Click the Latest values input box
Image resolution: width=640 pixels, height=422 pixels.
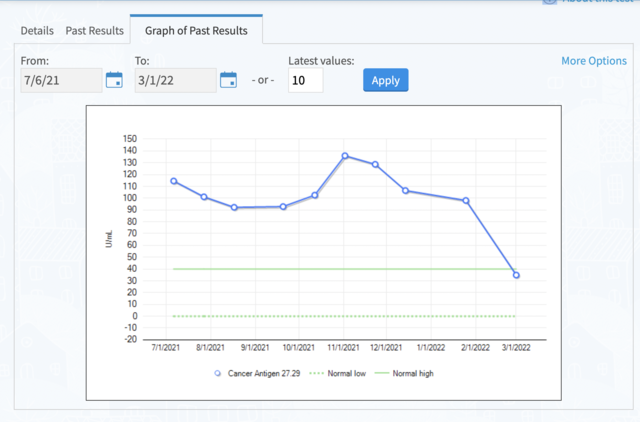[x=306, y=80]
